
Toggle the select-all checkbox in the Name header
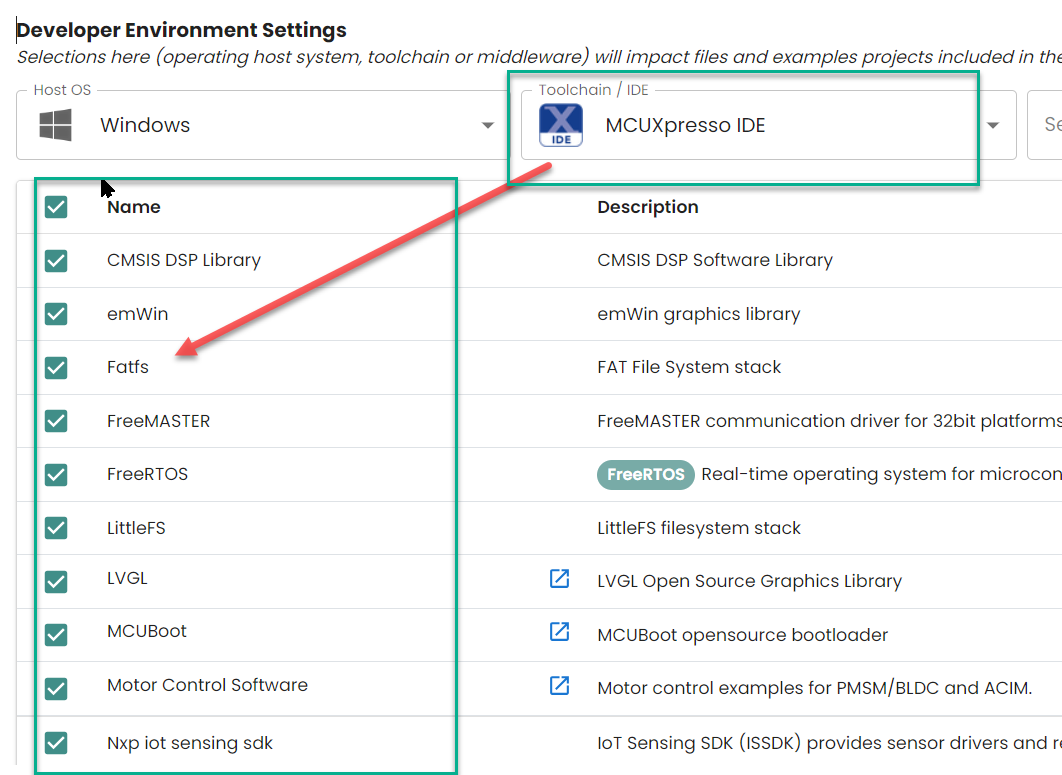tap(56, 206)
